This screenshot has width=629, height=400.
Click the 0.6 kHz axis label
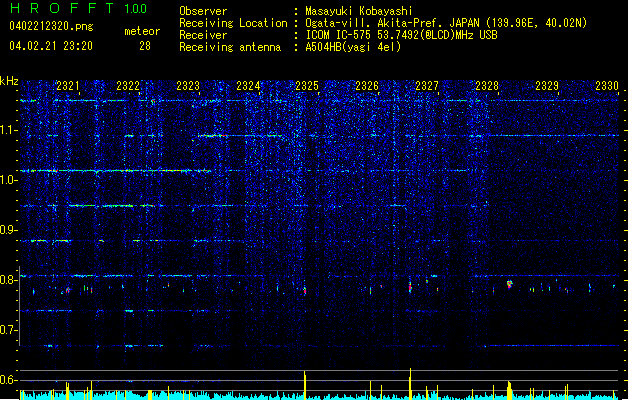tap(9, 380)
